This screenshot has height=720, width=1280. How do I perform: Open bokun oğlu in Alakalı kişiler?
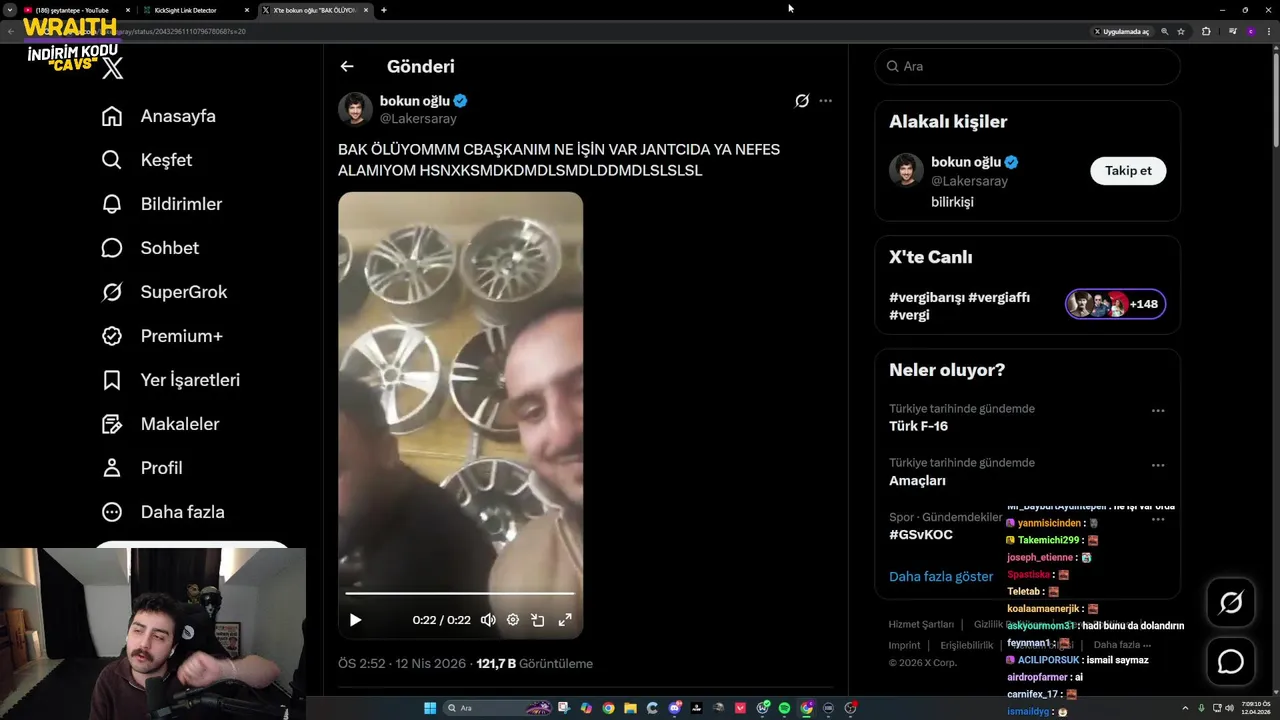966,162
